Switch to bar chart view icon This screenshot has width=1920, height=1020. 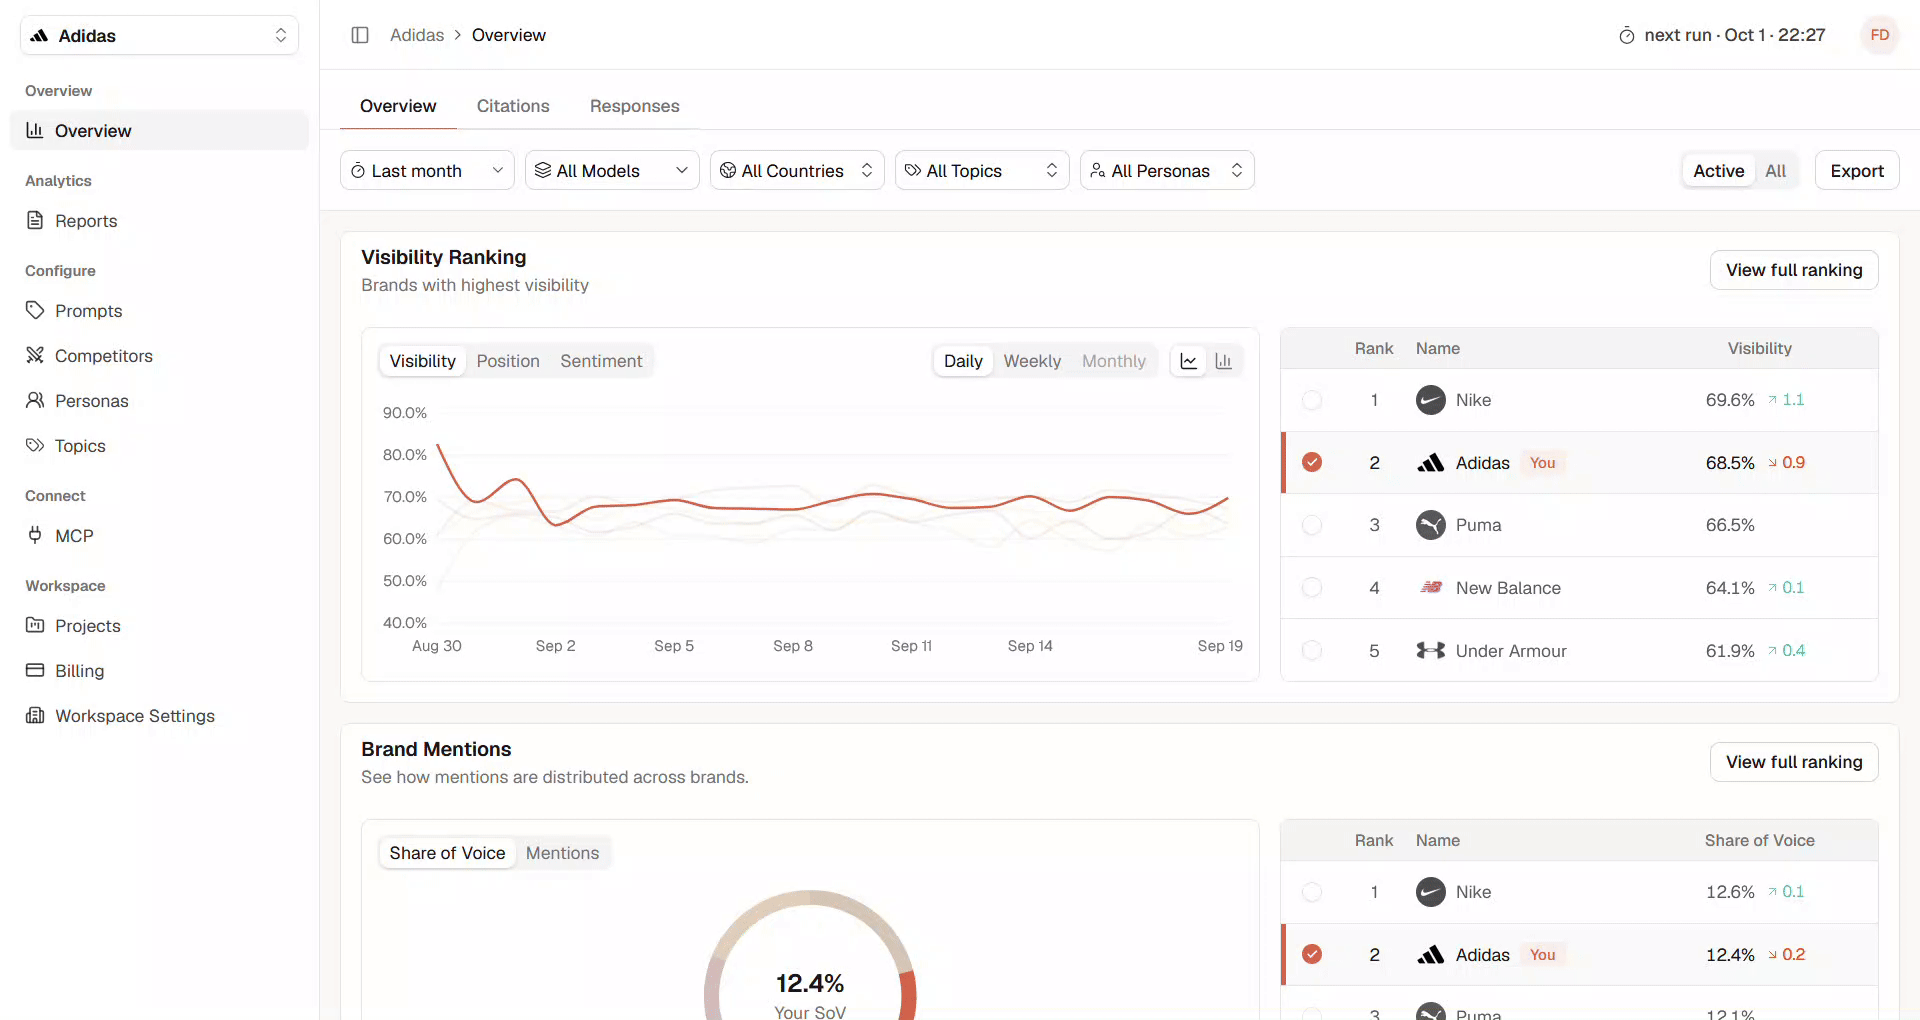[x=1223, y=361]
